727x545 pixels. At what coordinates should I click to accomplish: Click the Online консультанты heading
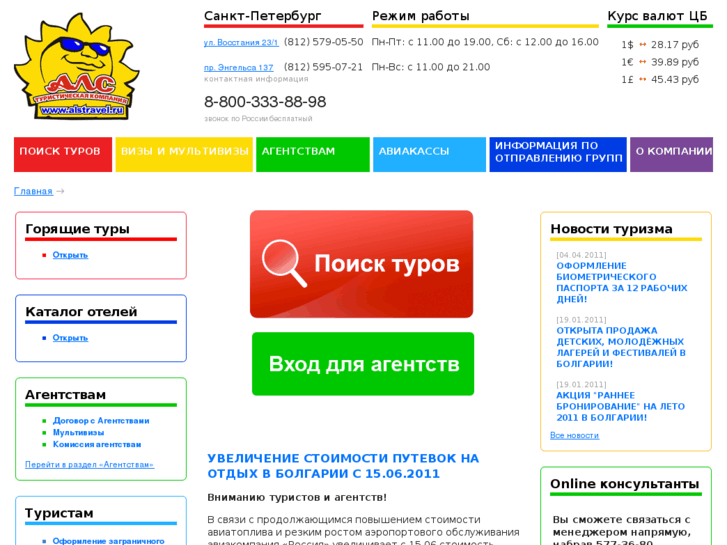[625, 484]
